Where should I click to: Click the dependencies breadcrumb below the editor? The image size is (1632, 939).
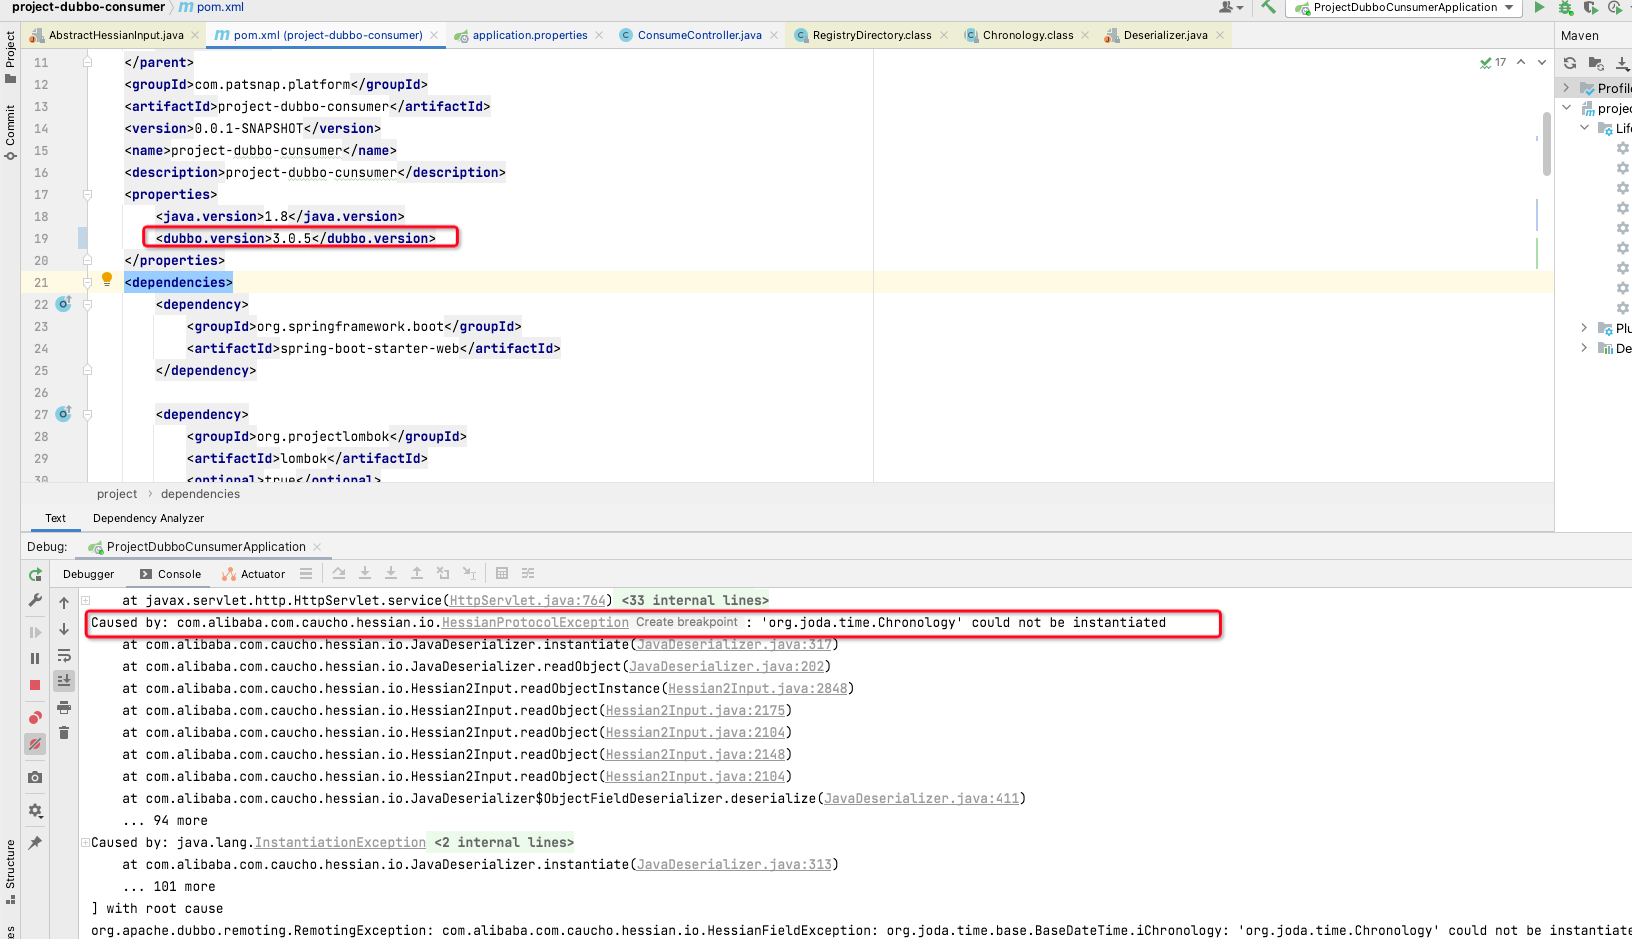(200, 493)
